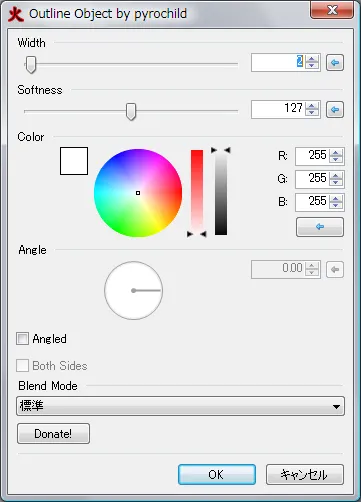The width and height of the screenshot is (361, 502).
Task: Increase B value with up arrow
Action: [336, 199]
